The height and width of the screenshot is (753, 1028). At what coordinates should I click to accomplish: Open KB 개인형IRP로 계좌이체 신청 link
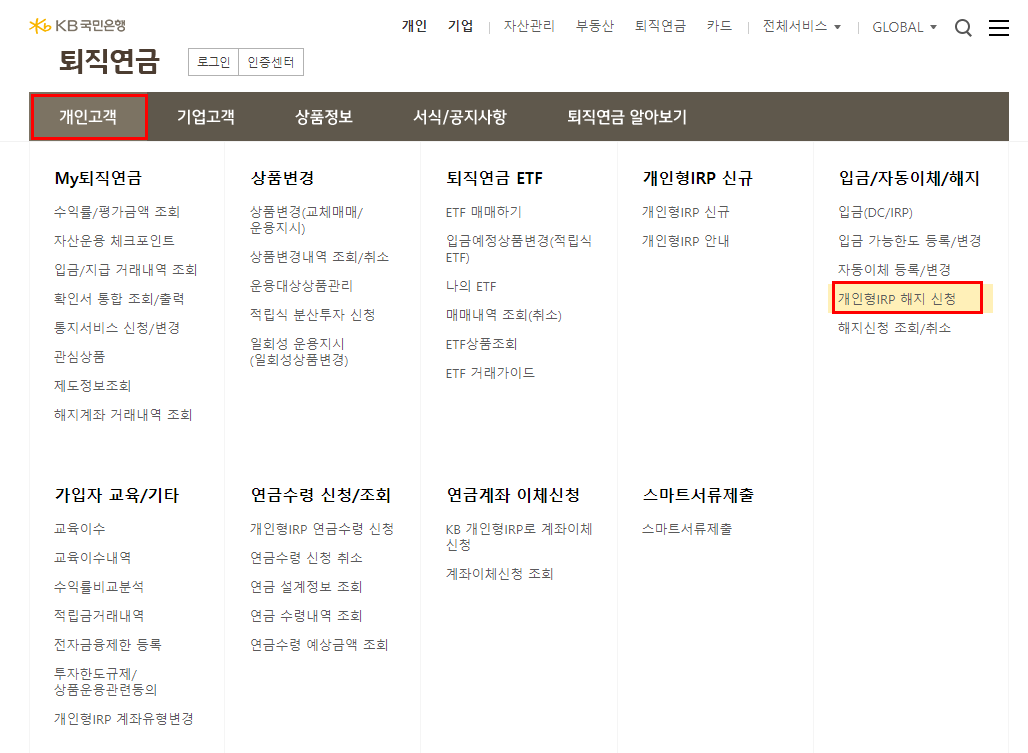click(x=519, y=536)
